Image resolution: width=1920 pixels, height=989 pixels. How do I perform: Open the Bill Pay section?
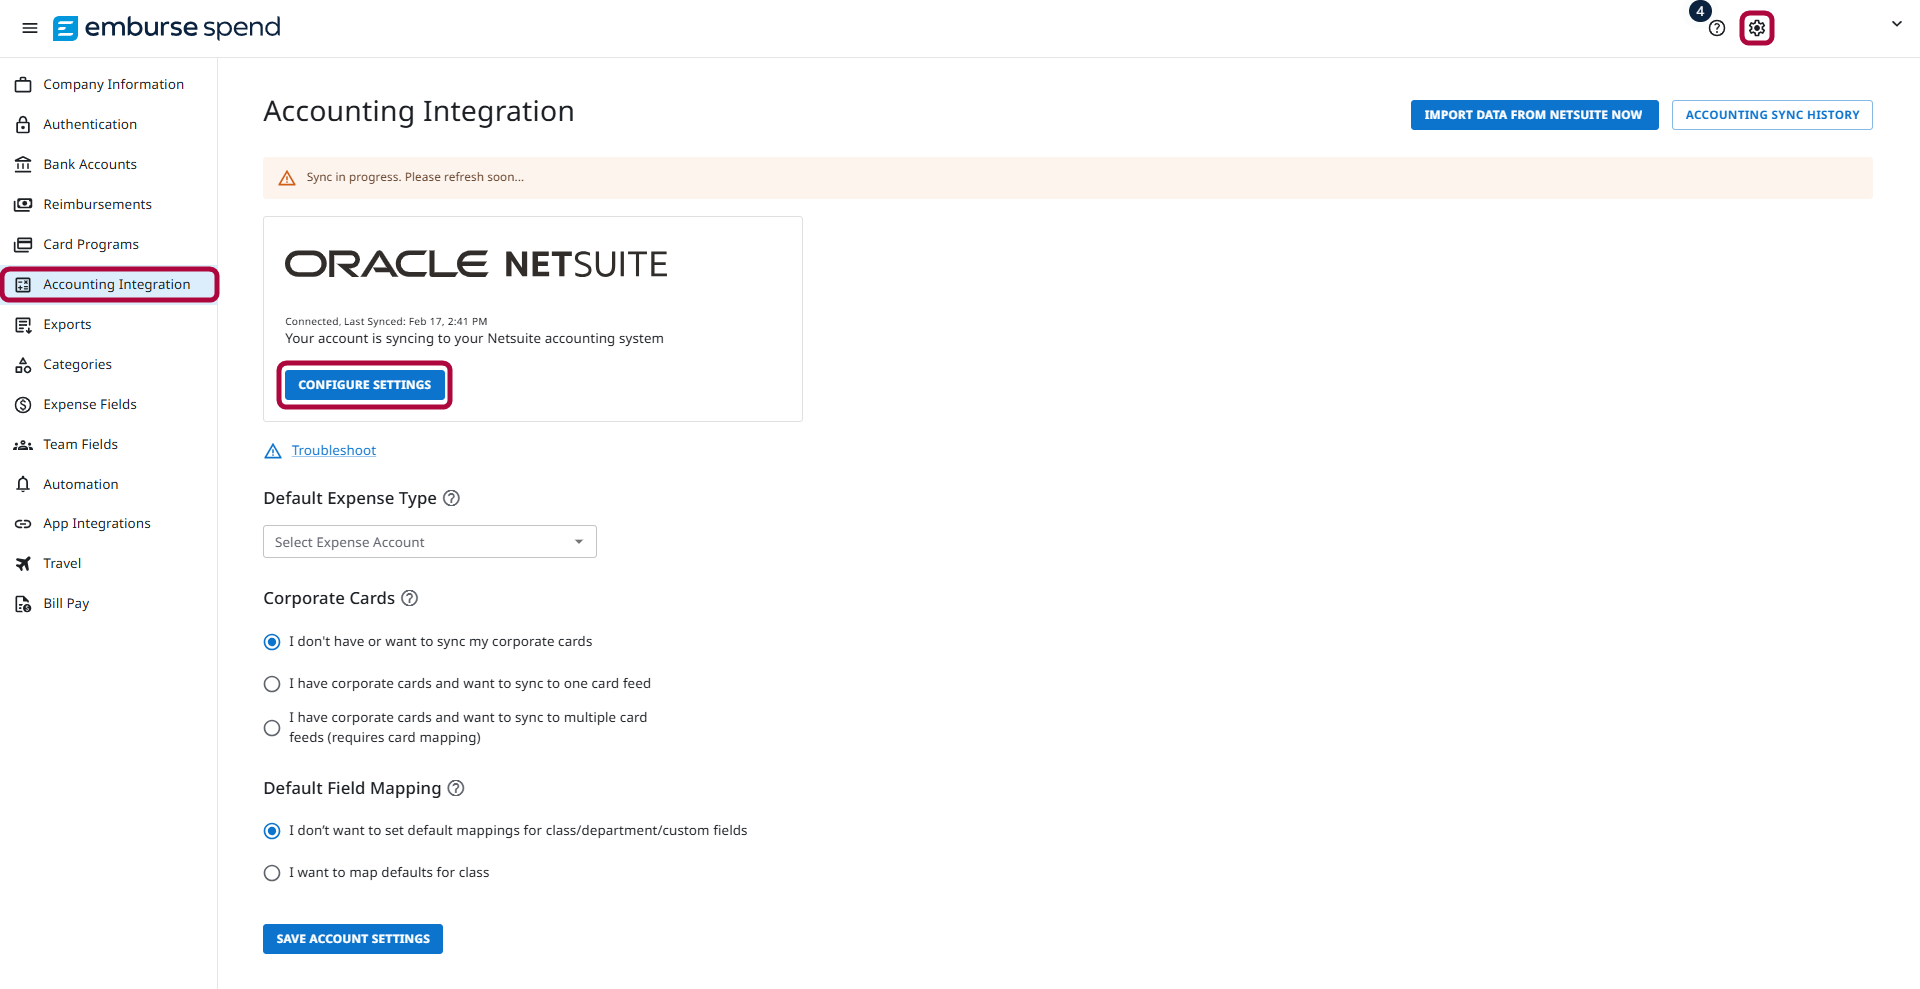pos(66,603)
